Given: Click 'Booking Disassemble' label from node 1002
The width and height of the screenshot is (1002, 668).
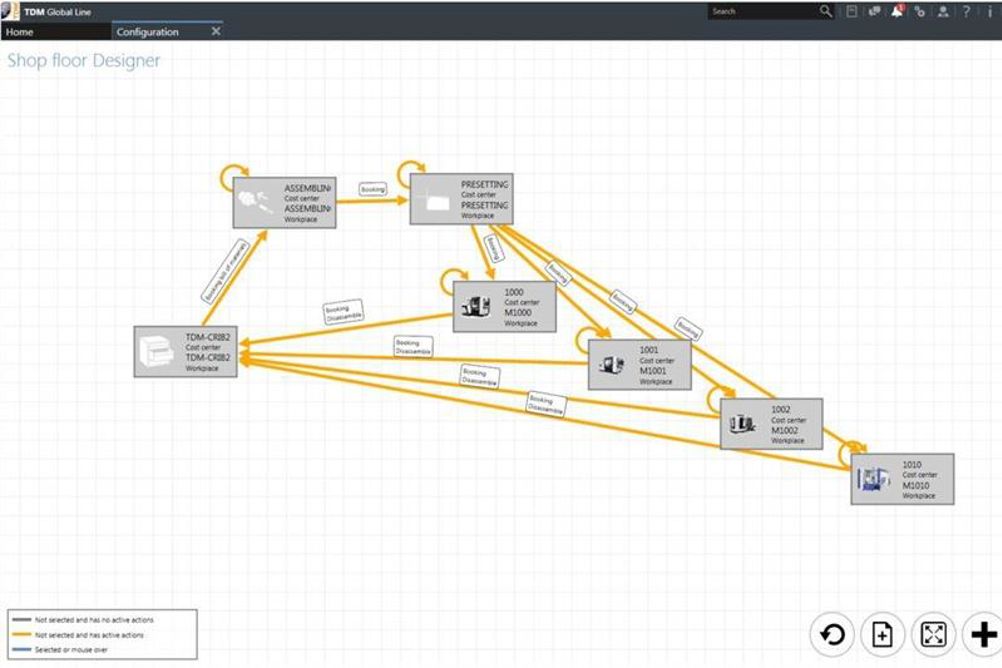Looking at the screenshot, I should pyautogui.click(x=480, y=377).
